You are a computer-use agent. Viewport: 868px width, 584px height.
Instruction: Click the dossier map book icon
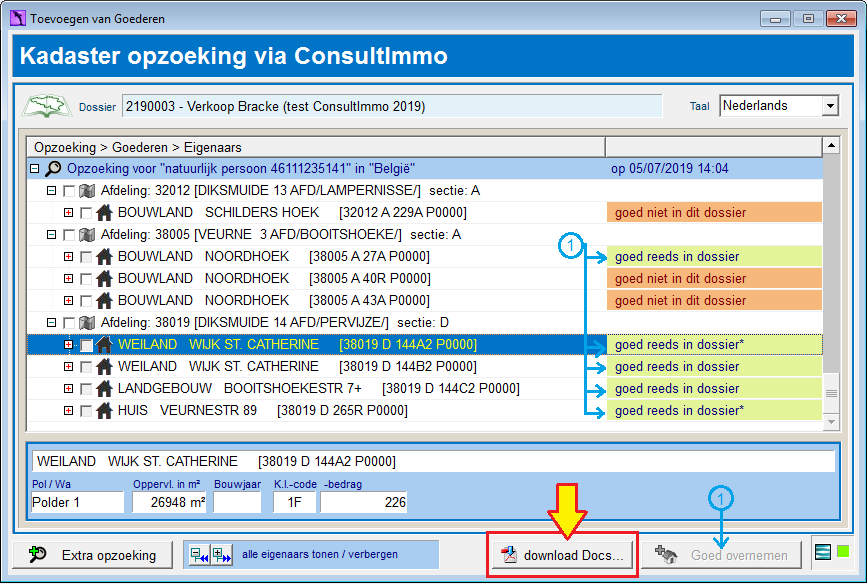click(x=46, y=106)
